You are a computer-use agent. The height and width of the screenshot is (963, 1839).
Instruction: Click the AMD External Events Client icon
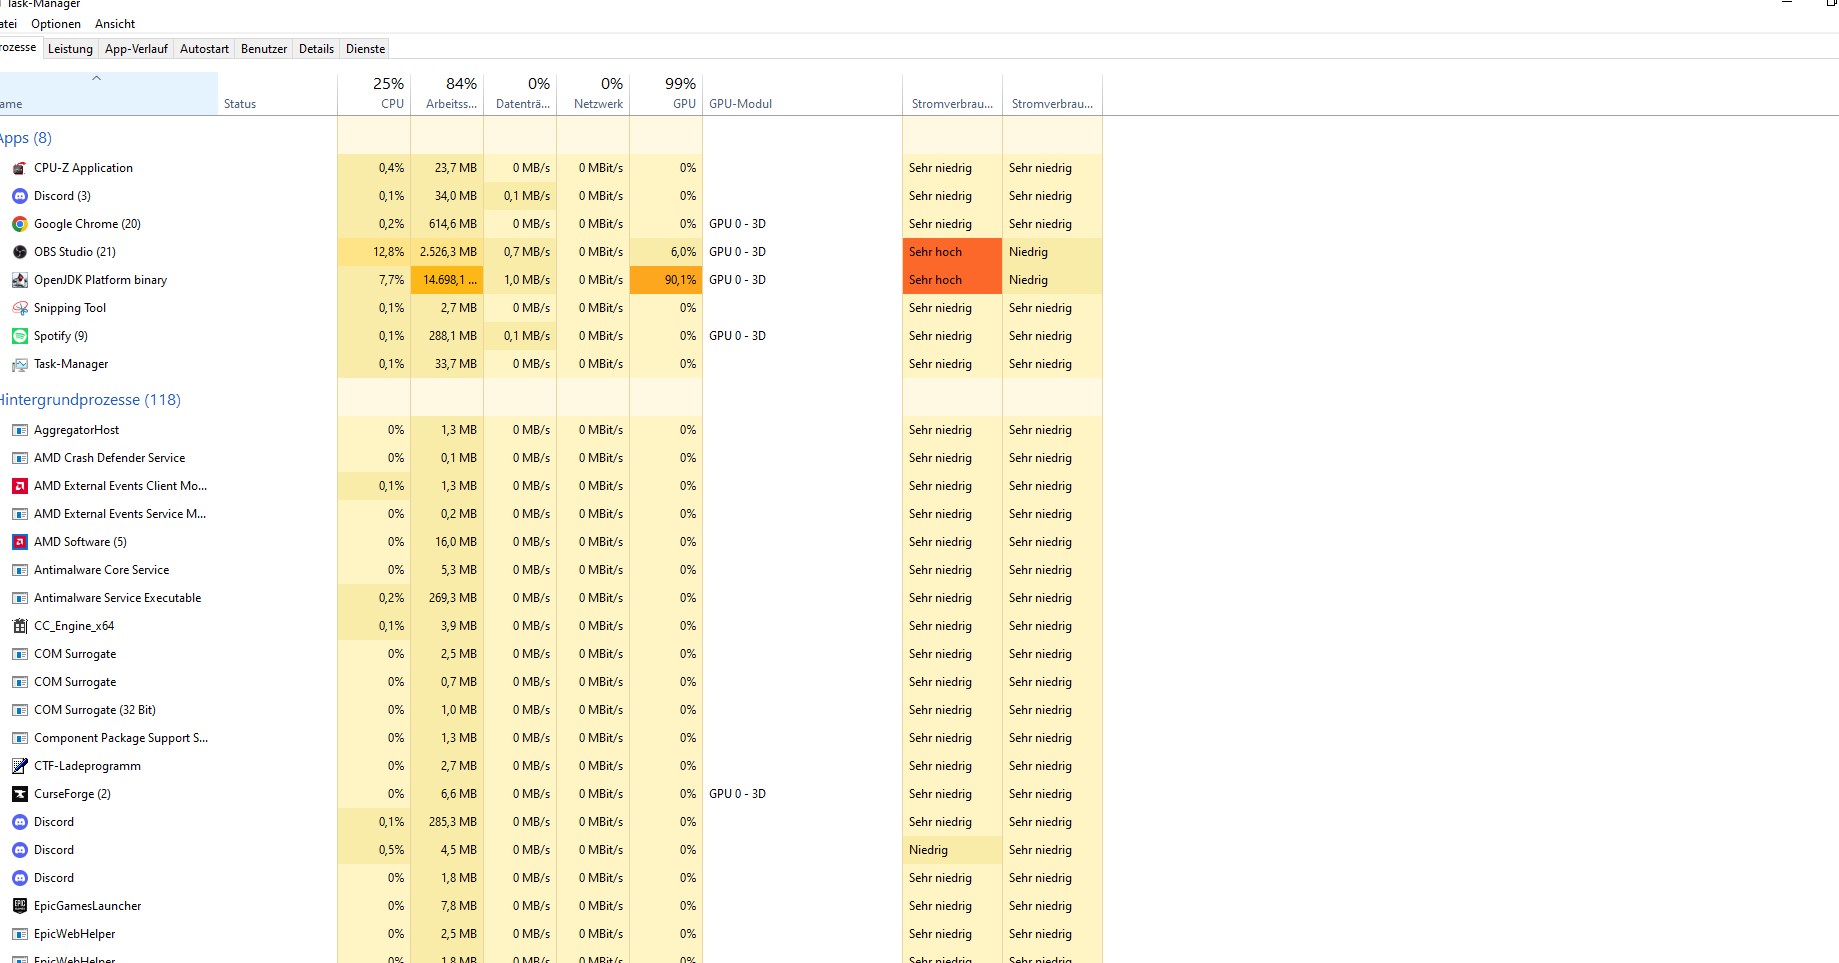(20, 486)
